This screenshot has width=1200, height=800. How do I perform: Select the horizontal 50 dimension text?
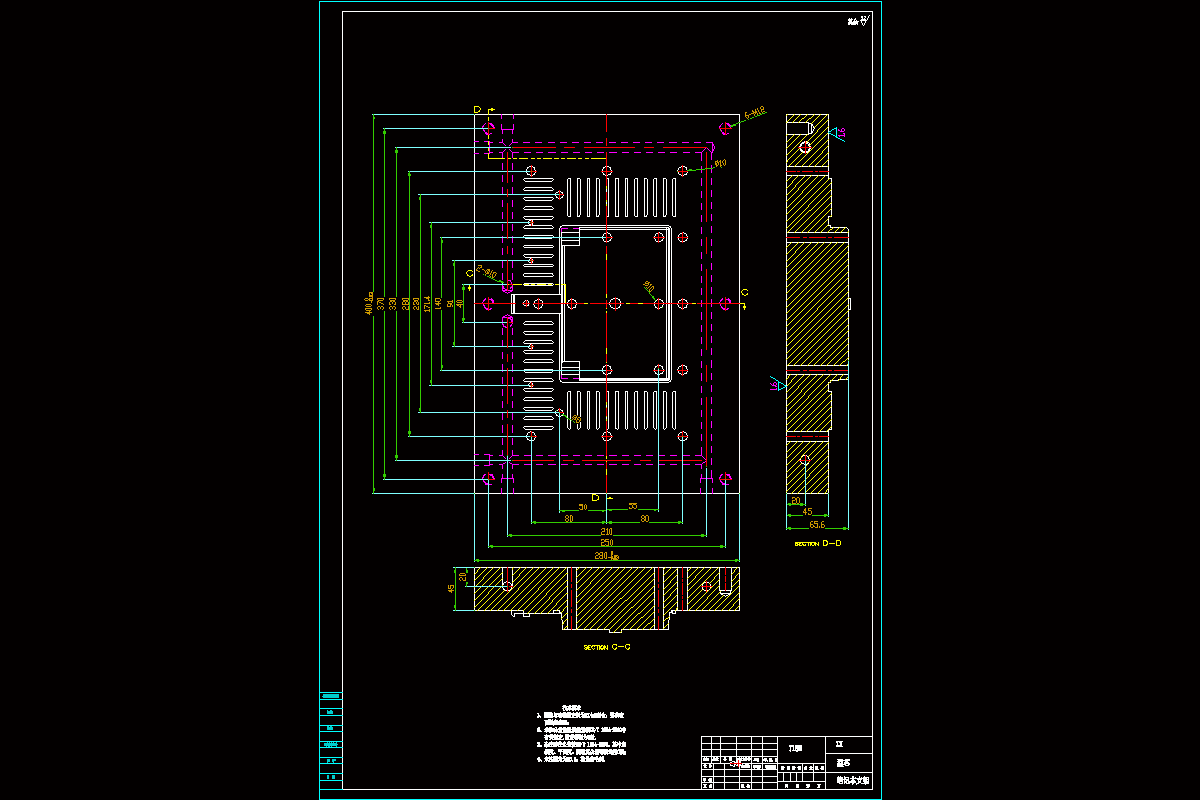pos(583,507)
